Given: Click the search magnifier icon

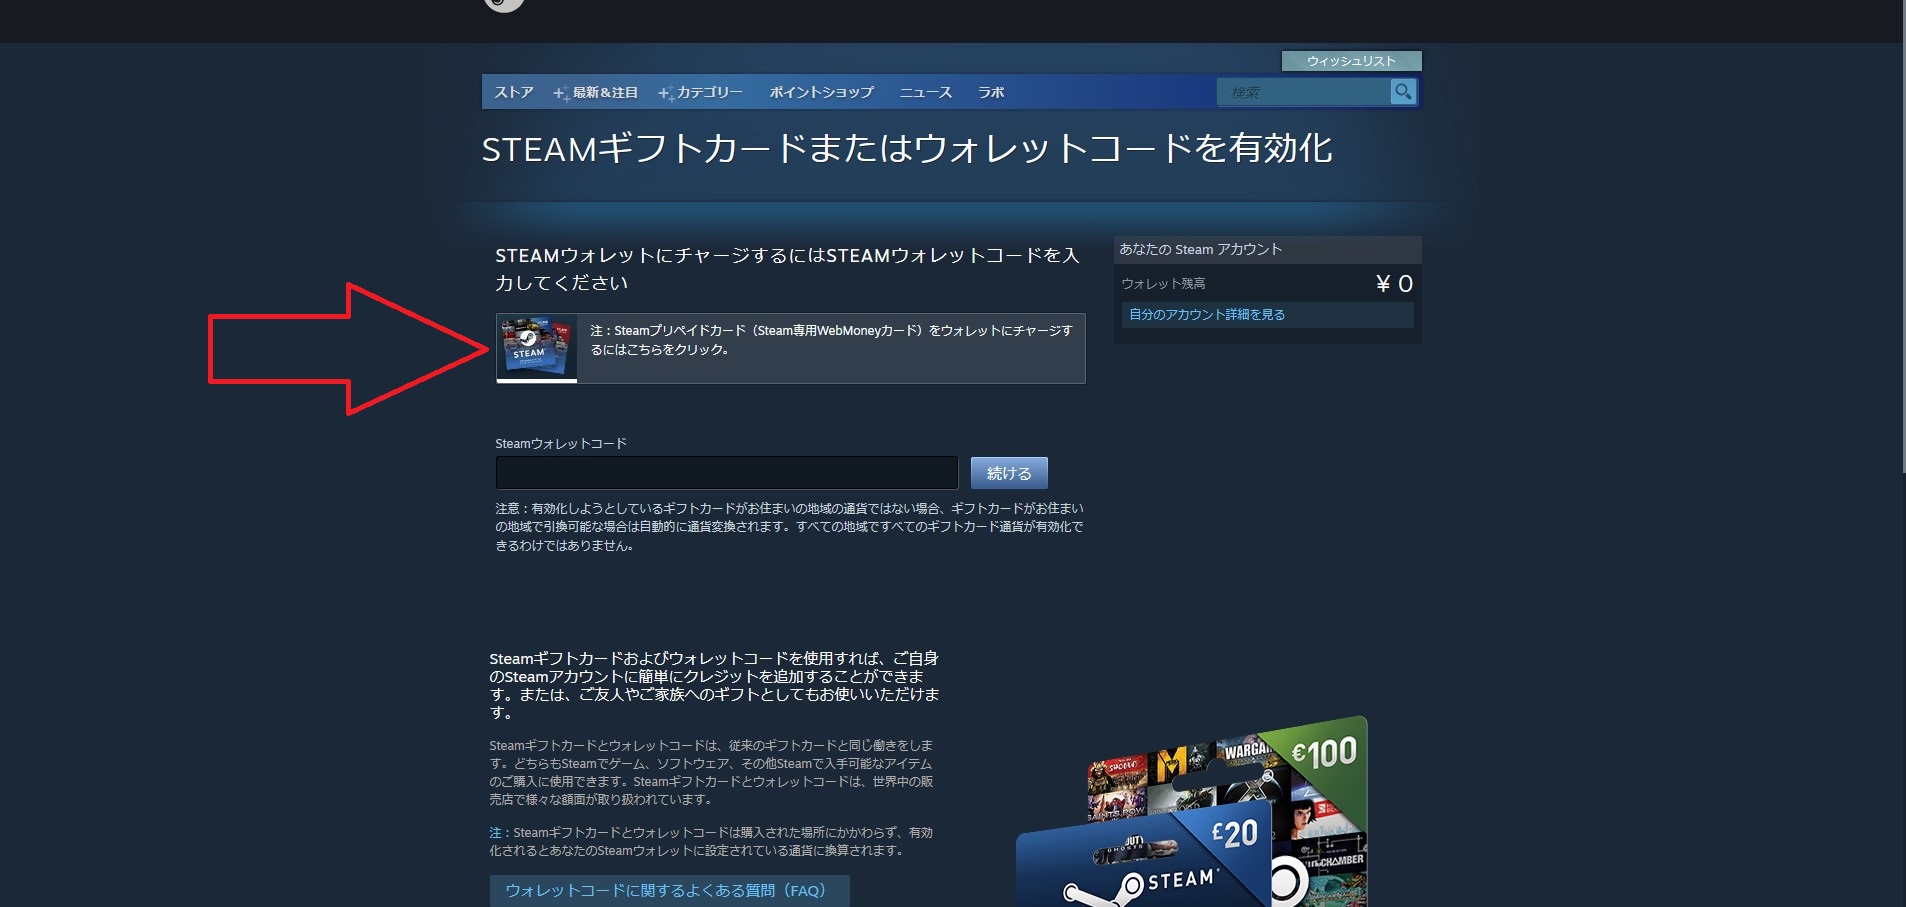Looking at the screenshot, I should tap(1403, 92).
